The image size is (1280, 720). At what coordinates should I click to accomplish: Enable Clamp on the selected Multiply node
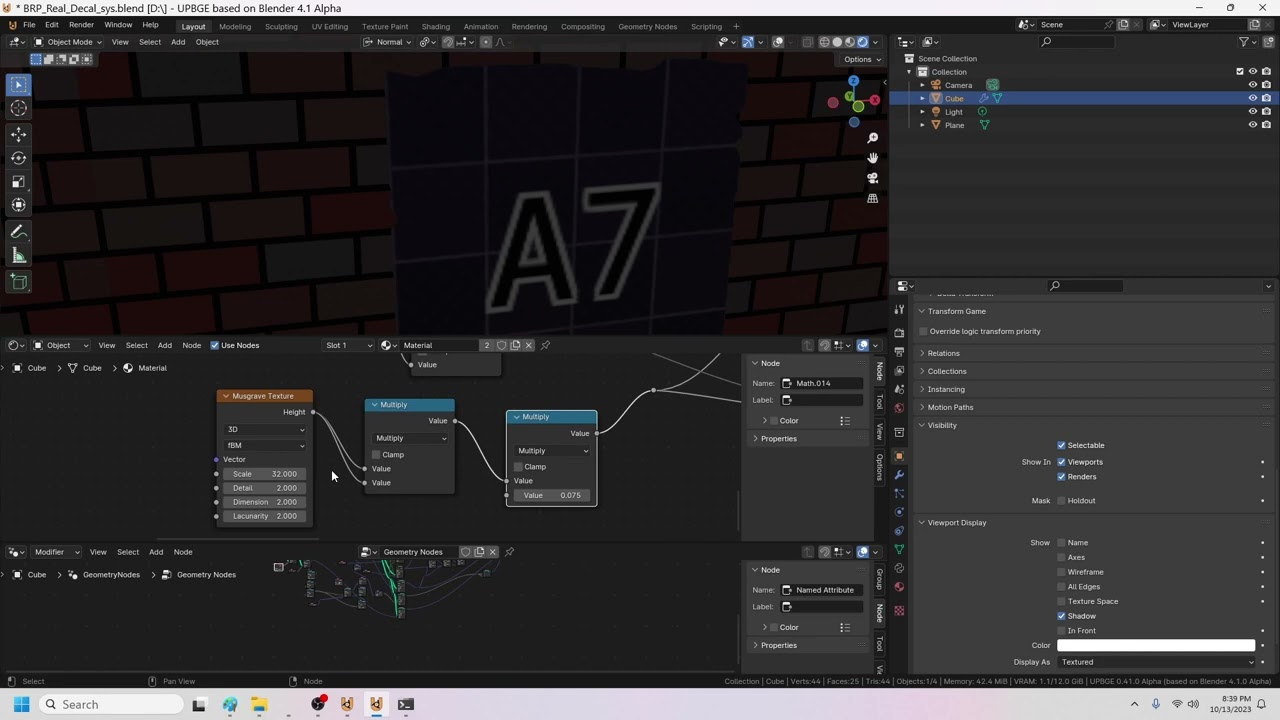[x=519, y=467]
